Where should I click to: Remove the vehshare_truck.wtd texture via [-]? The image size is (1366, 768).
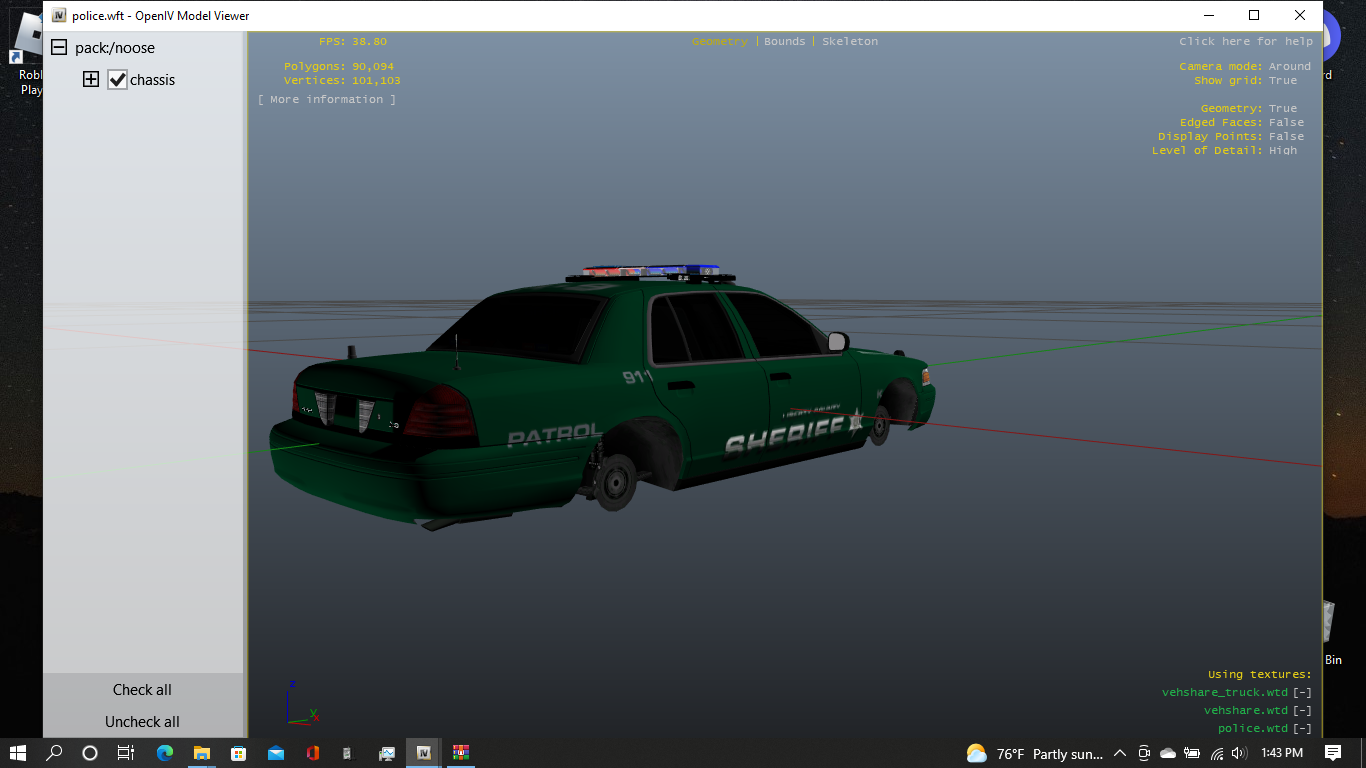pos(1302,692)
